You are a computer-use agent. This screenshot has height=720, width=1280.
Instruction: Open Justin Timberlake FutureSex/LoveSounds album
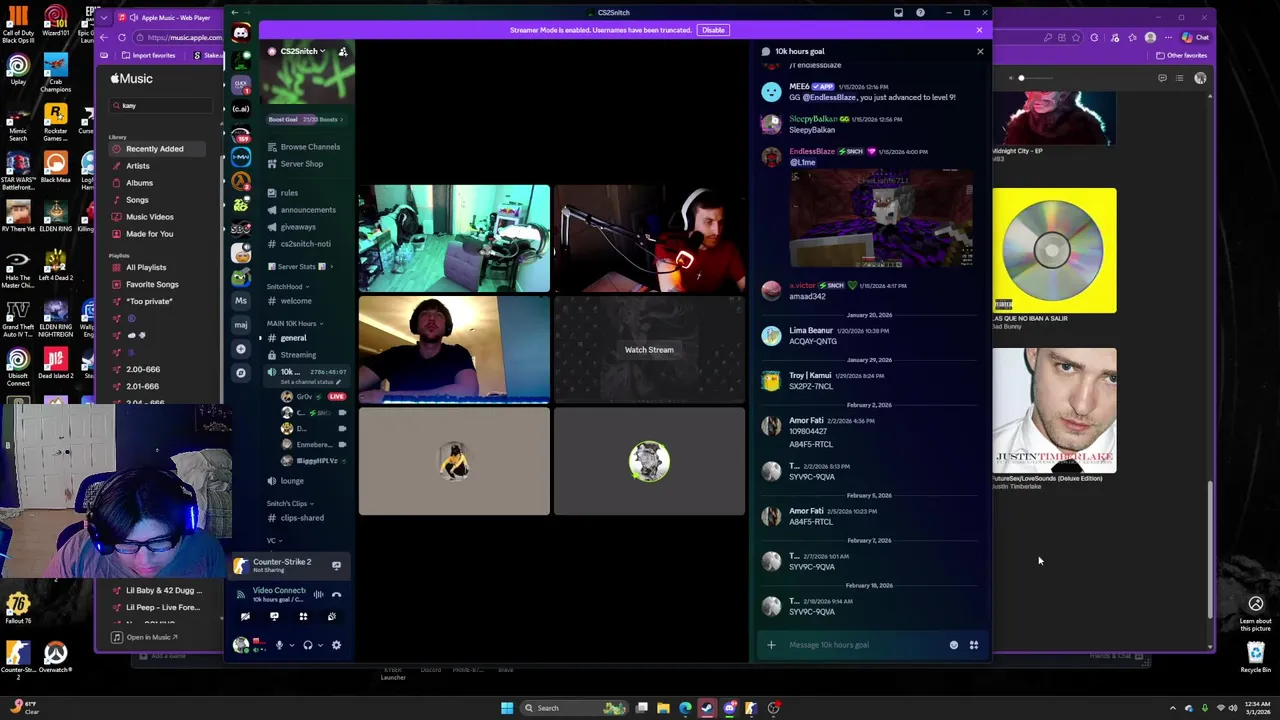point(1054,410)
